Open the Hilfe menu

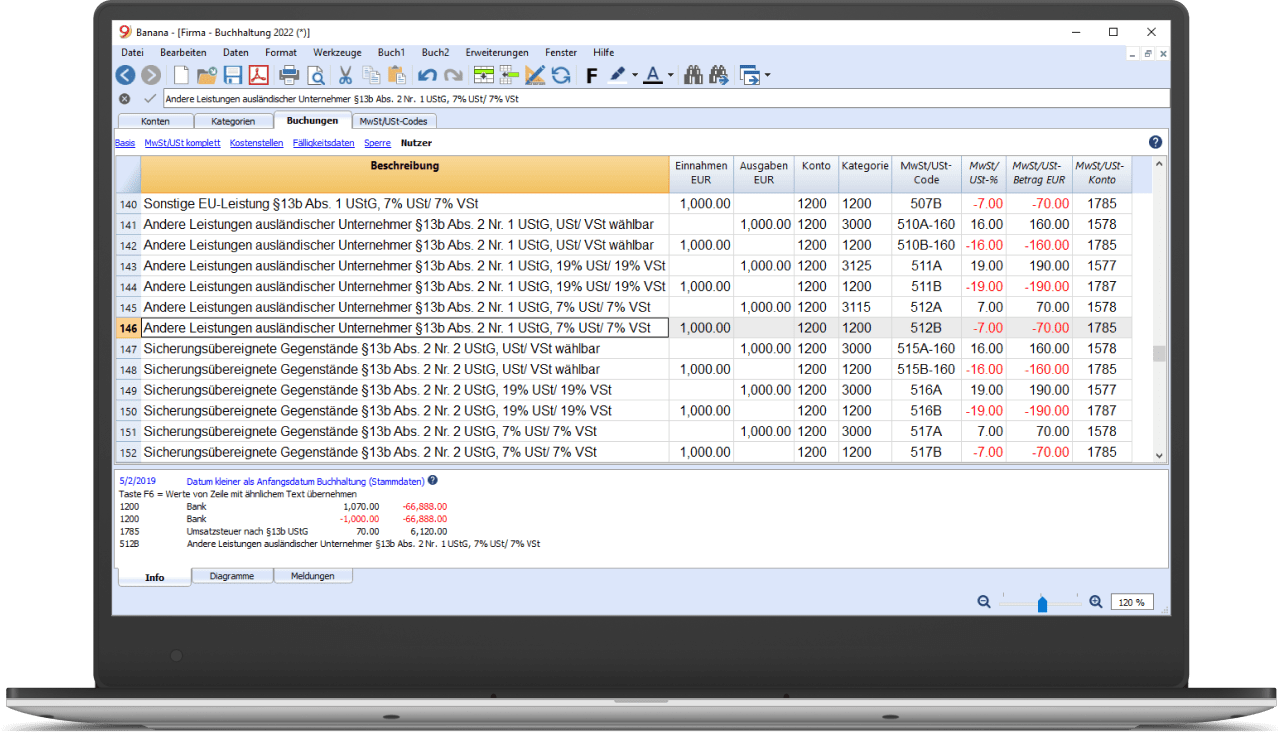(603, 52)
